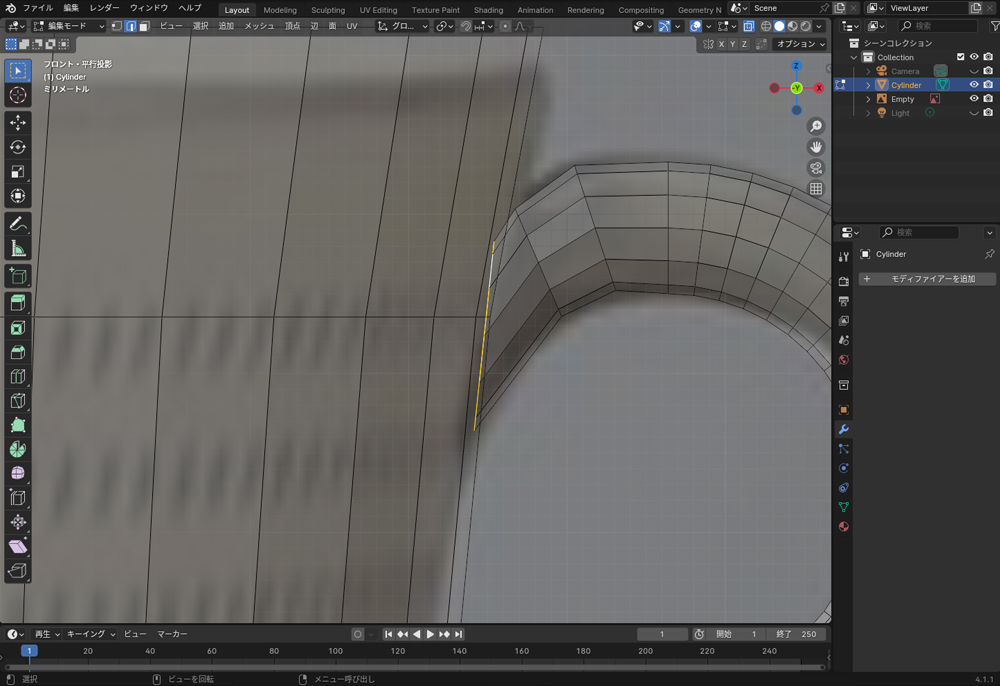Choose the Scale tool

pyautogui.click(x=18, y=171)
